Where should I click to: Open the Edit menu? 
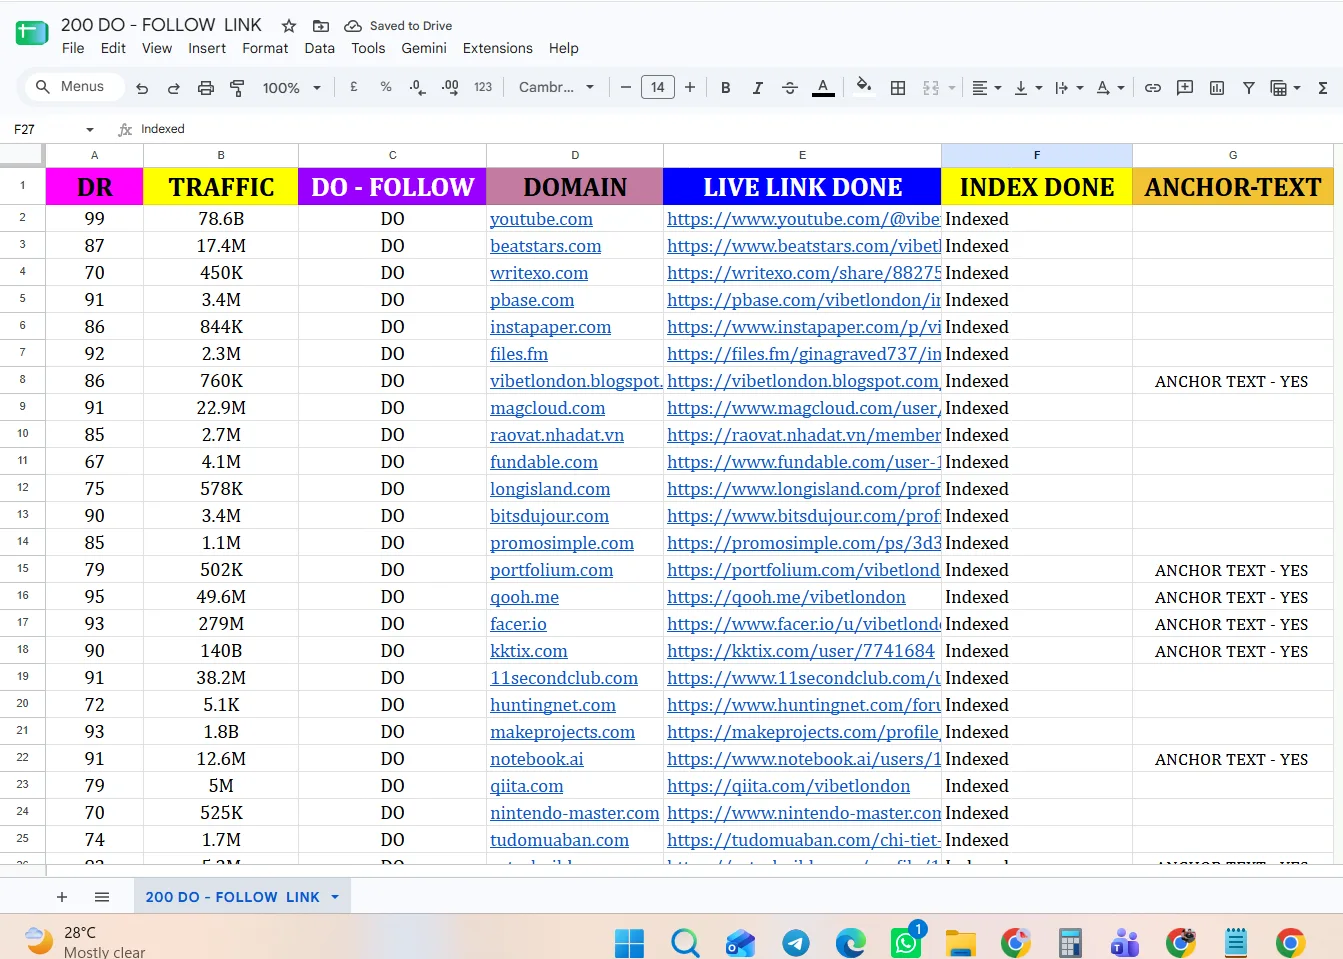[x=113, y=48]
